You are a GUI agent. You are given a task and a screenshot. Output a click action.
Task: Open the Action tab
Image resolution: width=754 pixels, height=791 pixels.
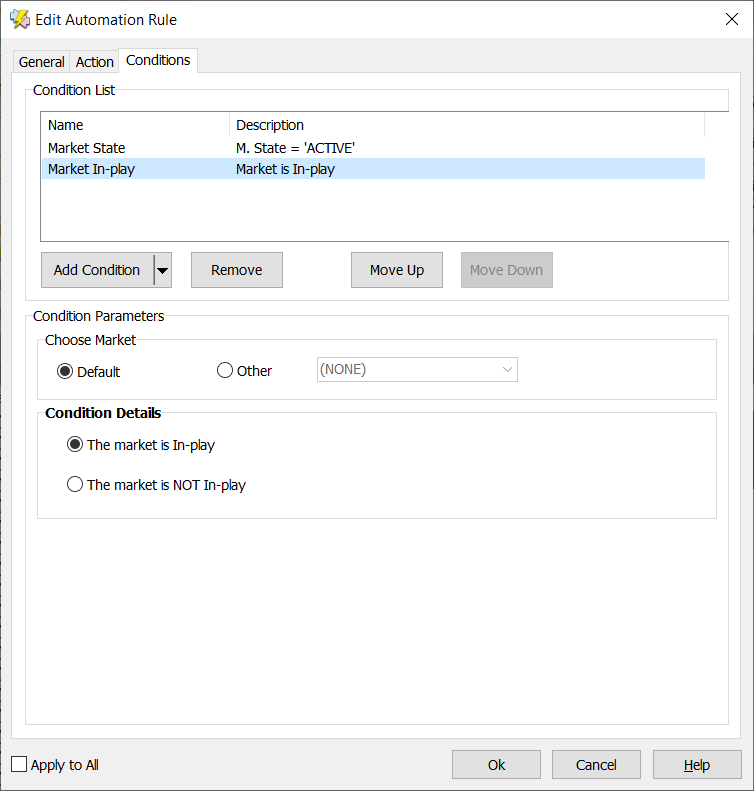[95, 62]
